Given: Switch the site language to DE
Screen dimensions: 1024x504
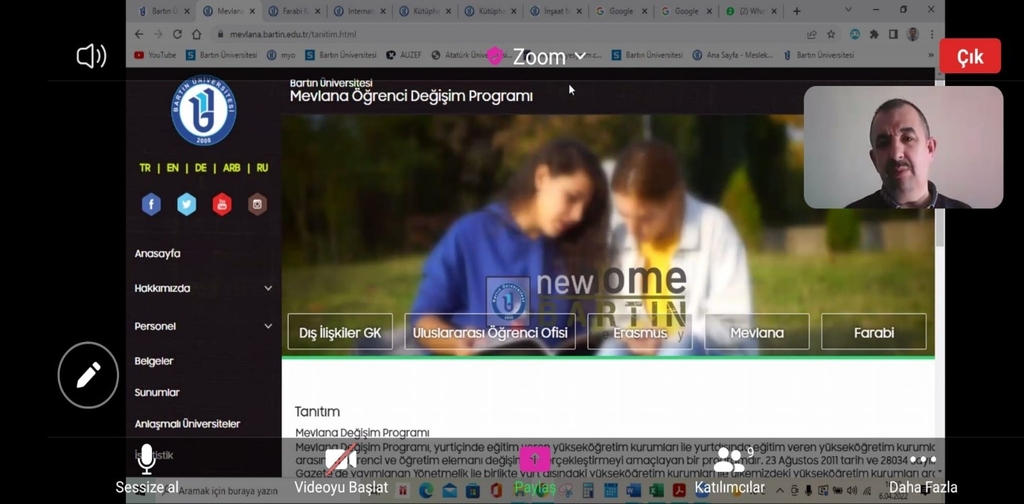Looking at the screenshot, I should tap(200, 168).
